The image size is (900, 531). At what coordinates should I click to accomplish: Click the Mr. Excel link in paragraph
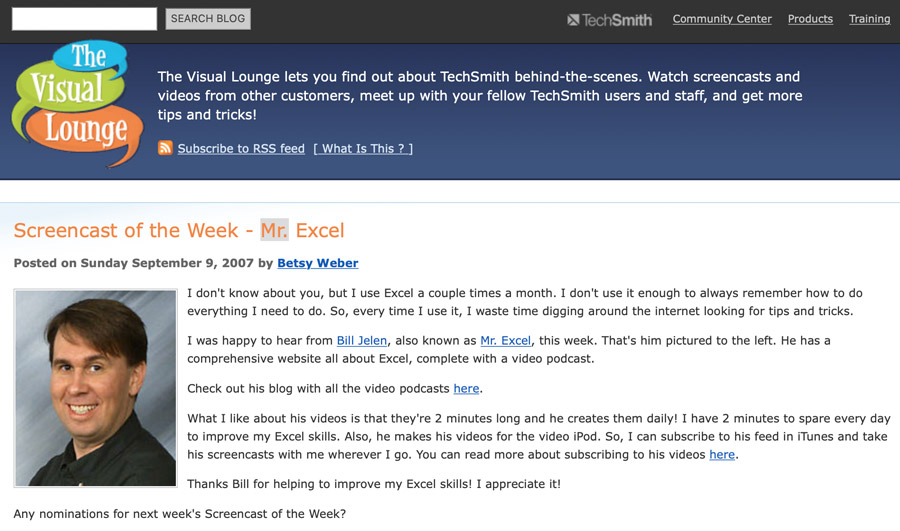[506, 340]
